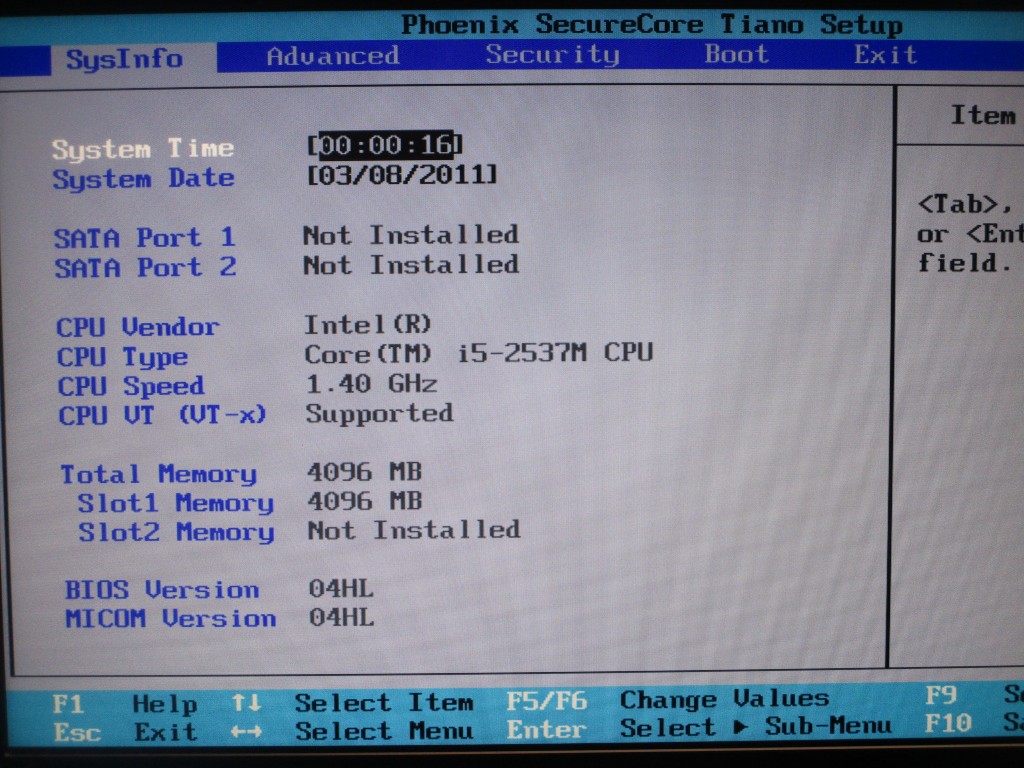Click the Total Memory label

159,475
